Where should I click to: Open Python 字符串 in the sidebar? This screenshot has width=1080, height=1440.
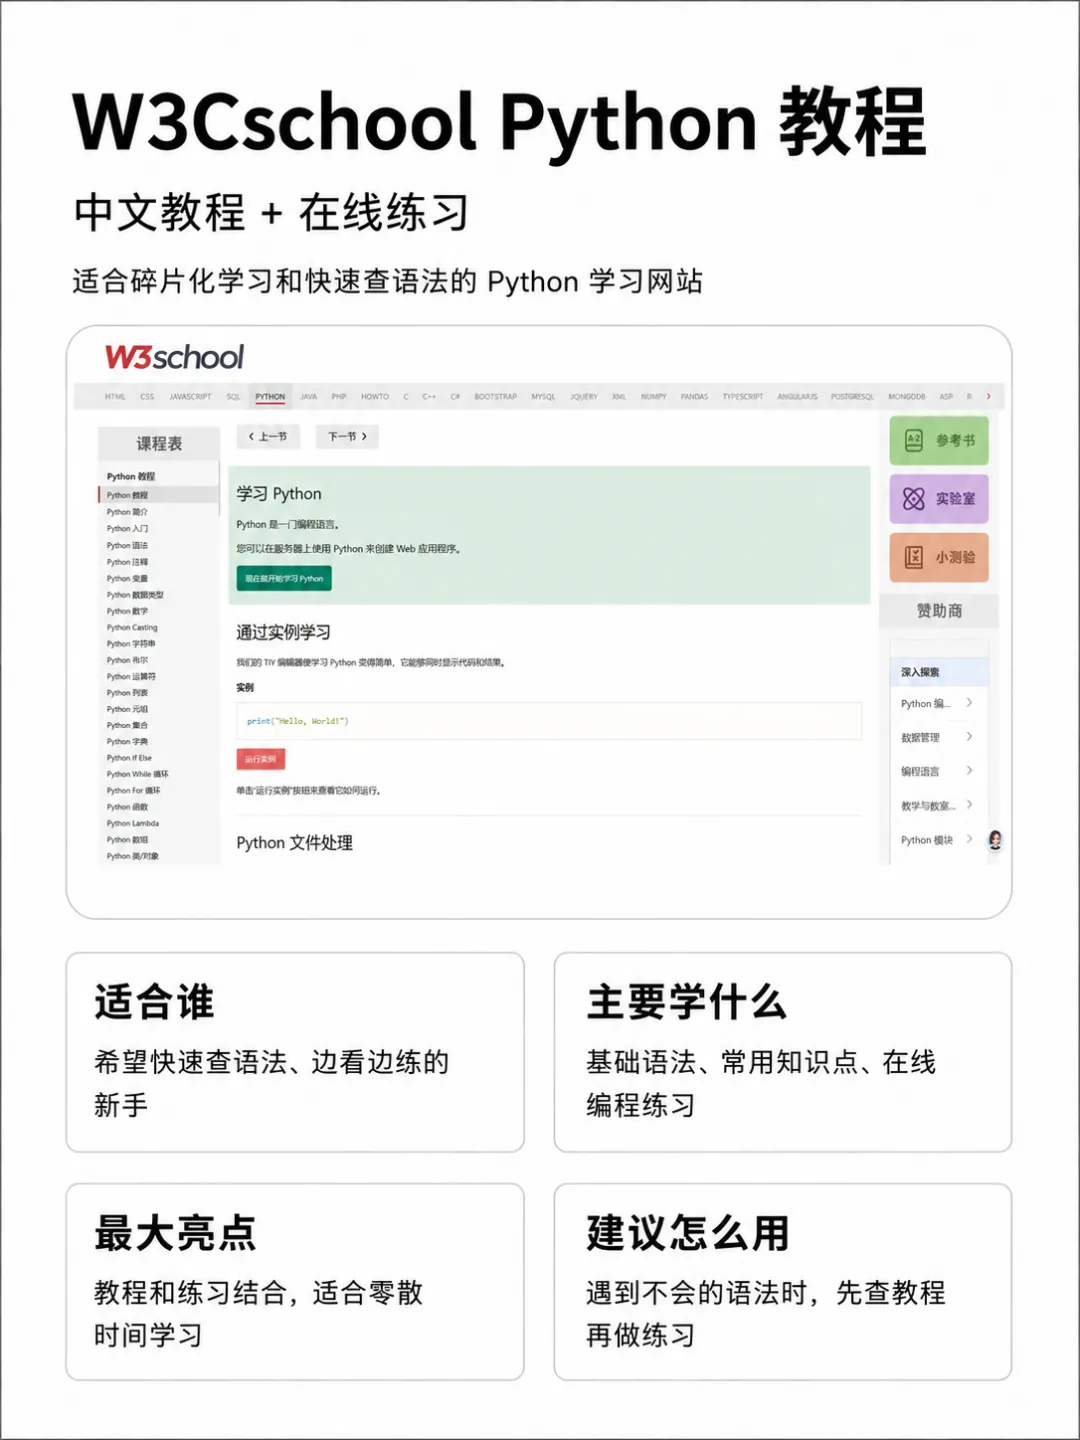tap(131, 644)
